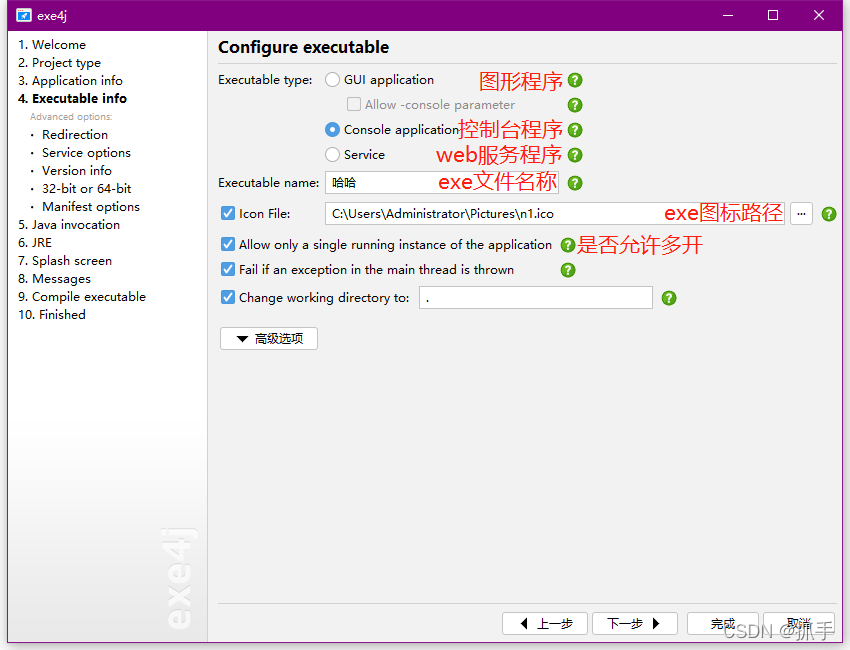Minimize the exe4j window
This screenshot has width=850, height=650.
coord(728,15)
